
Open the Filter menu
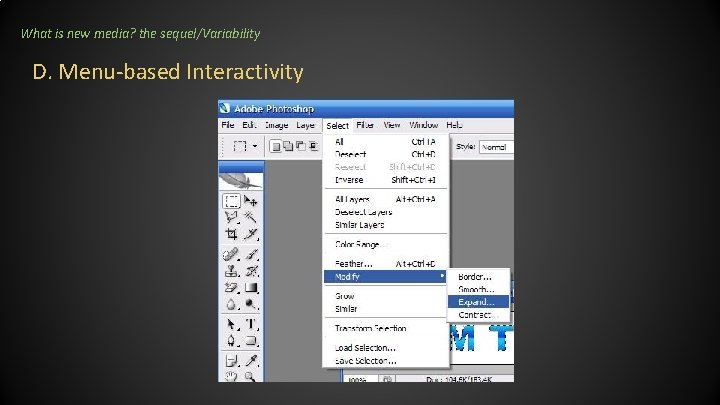[x=365, y=125]
